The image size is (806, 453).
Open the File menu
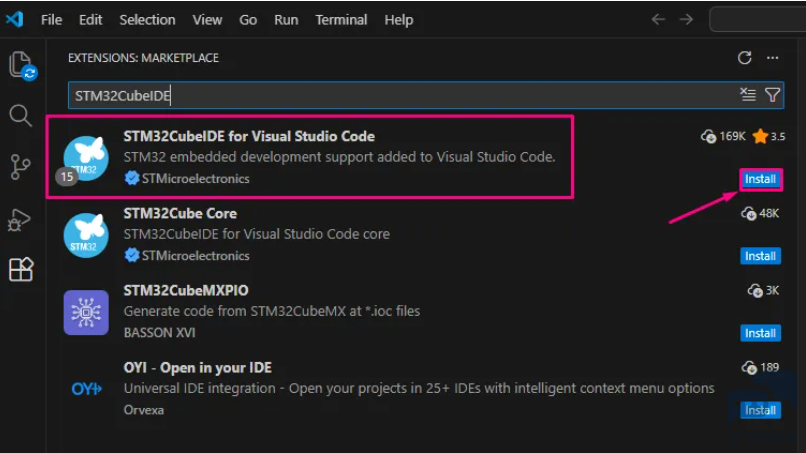(51, 20)
